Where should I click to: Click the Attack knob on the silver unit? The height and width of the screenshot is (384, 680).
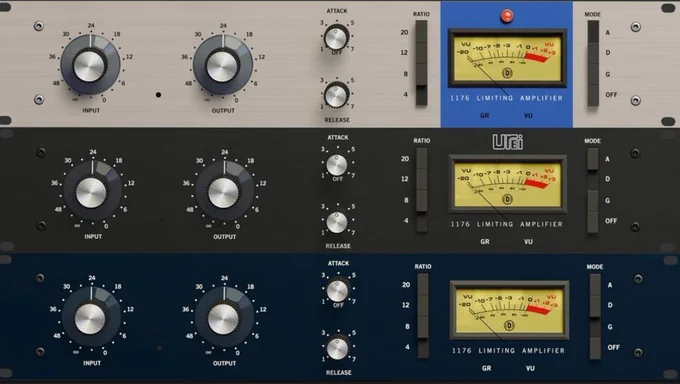pos(337,38)
